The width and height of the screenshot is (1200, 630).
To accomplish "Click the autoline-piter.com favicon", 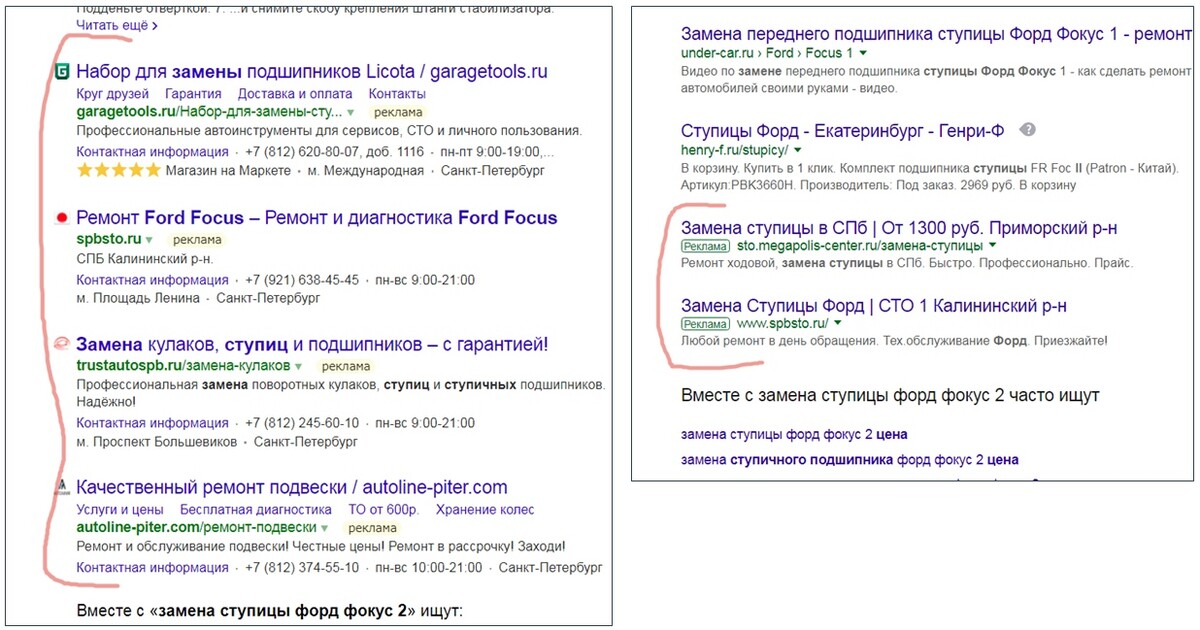I will [x=61, y=487].
